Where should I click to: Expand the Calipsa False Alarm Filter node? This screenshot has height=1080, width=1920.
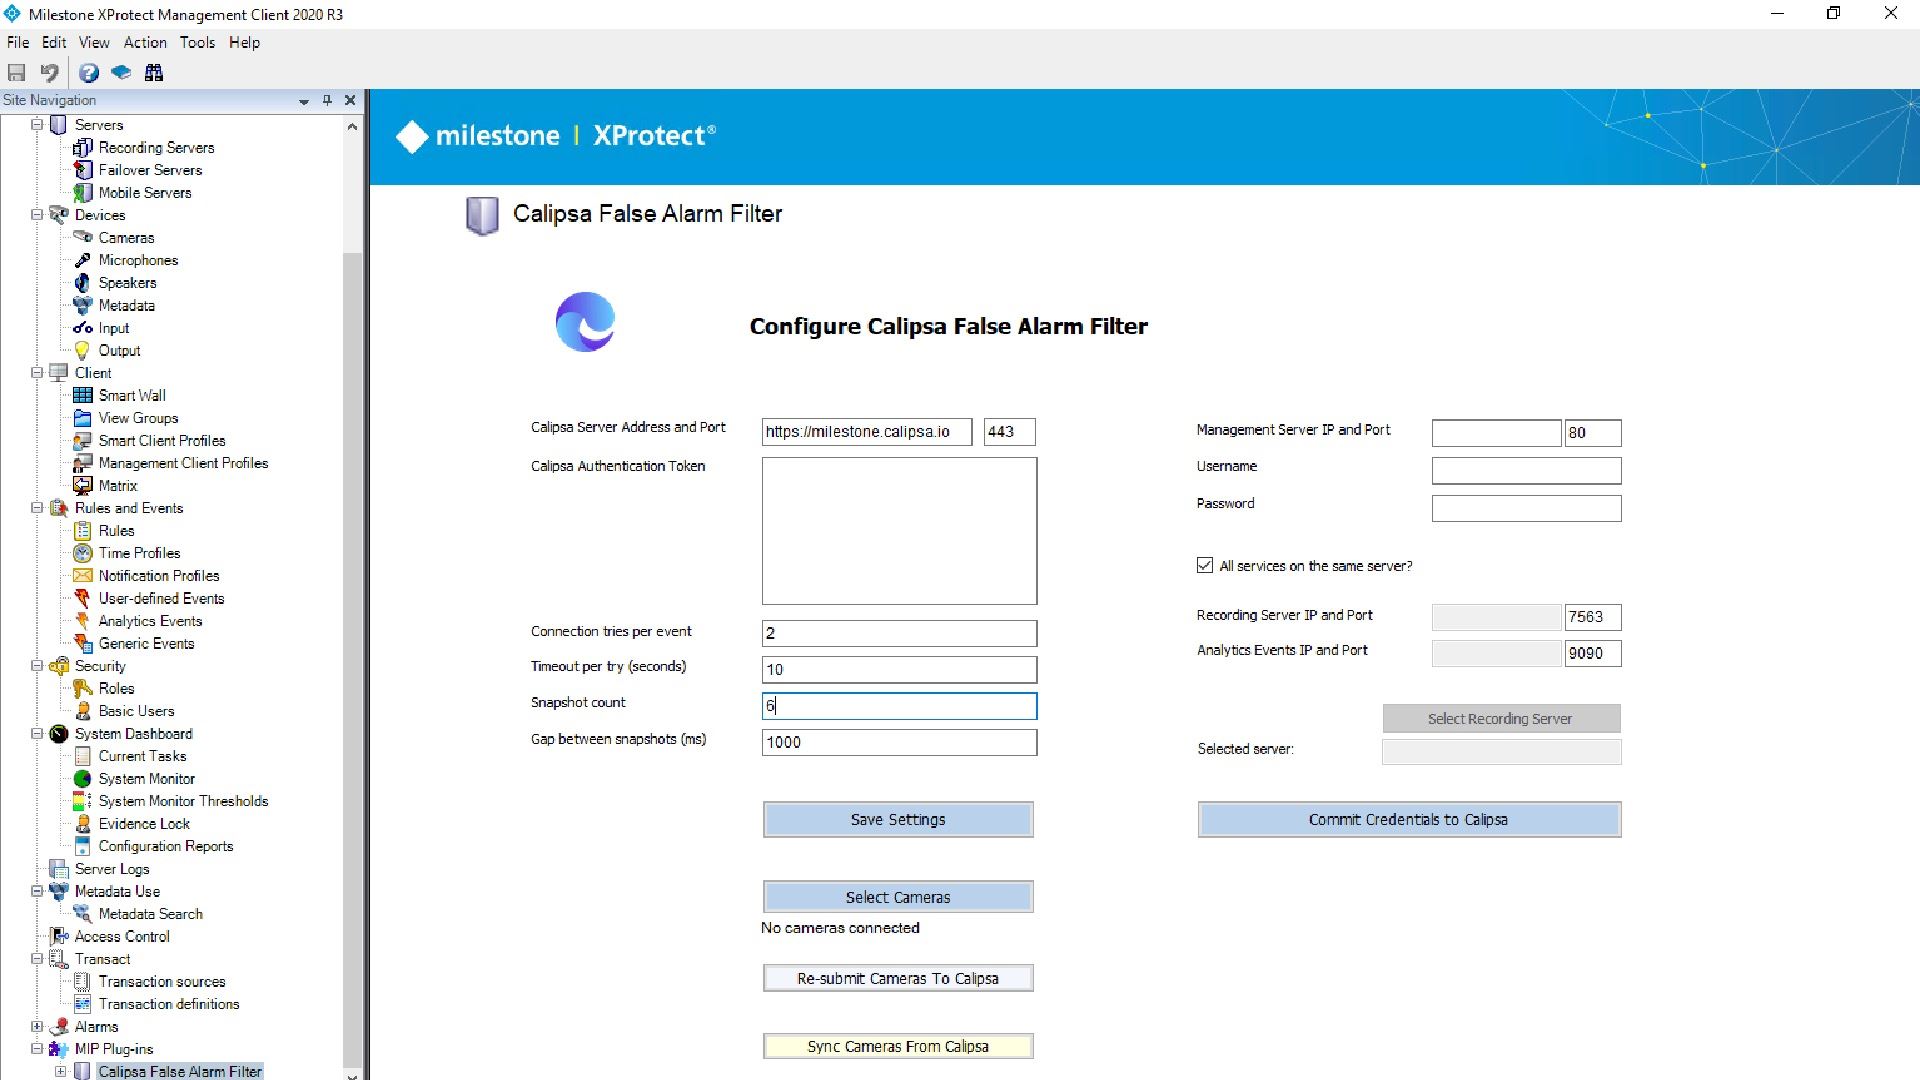(x=60, y=1071)
